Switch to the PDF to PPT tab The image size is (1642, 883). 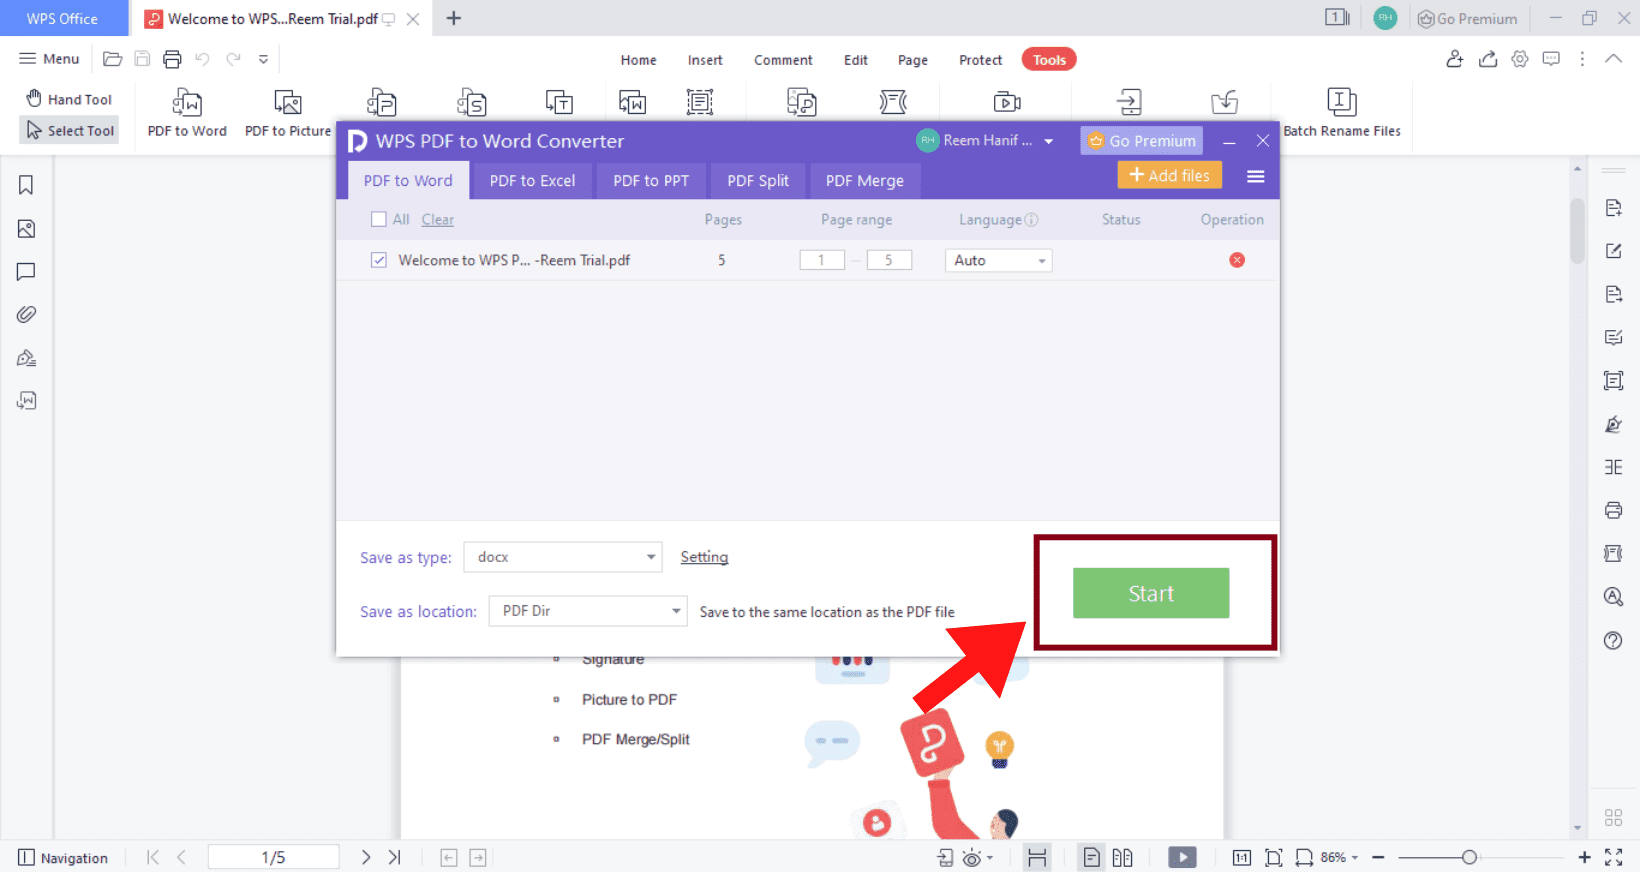(x=652, y=182)
